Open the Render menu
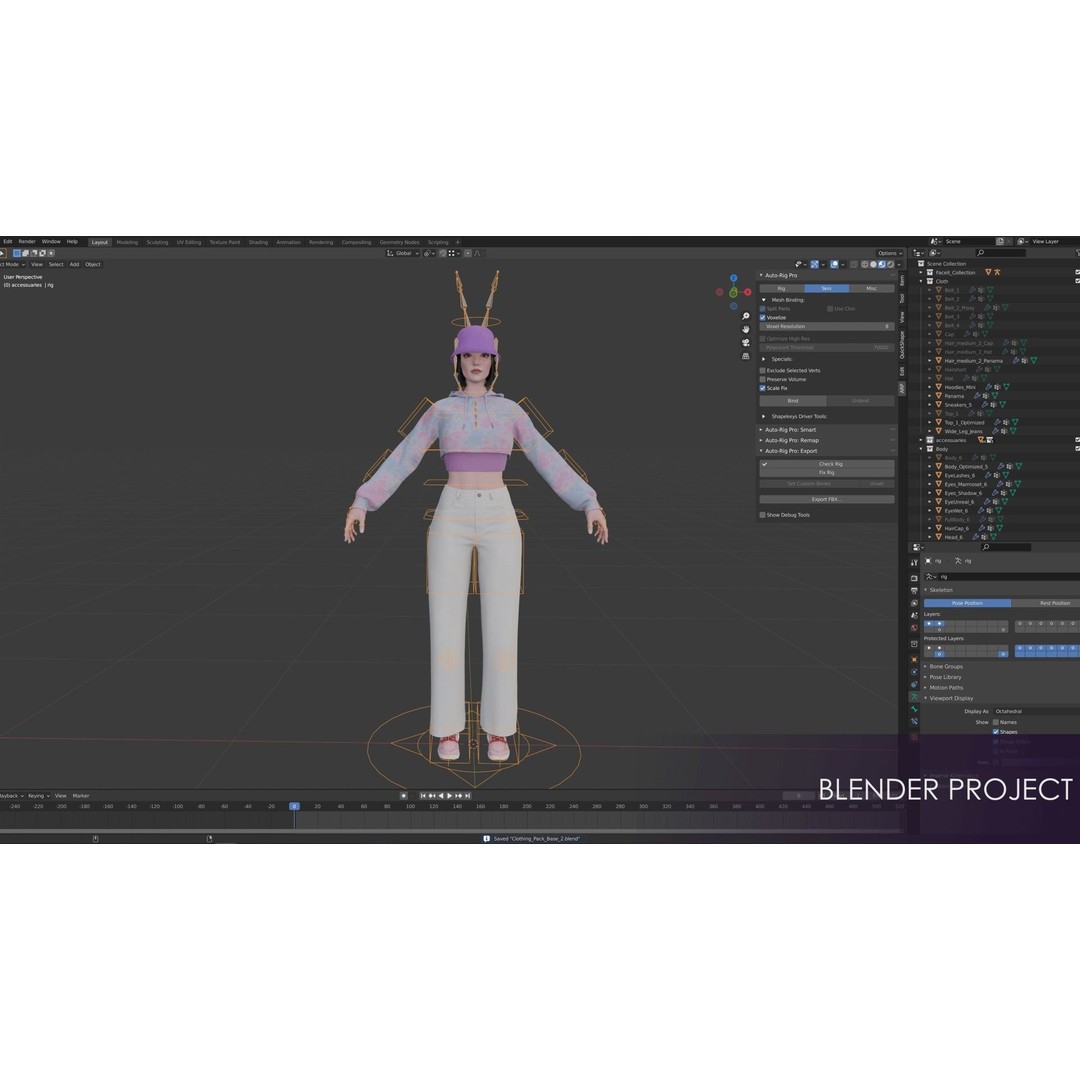 pos(27,242)
